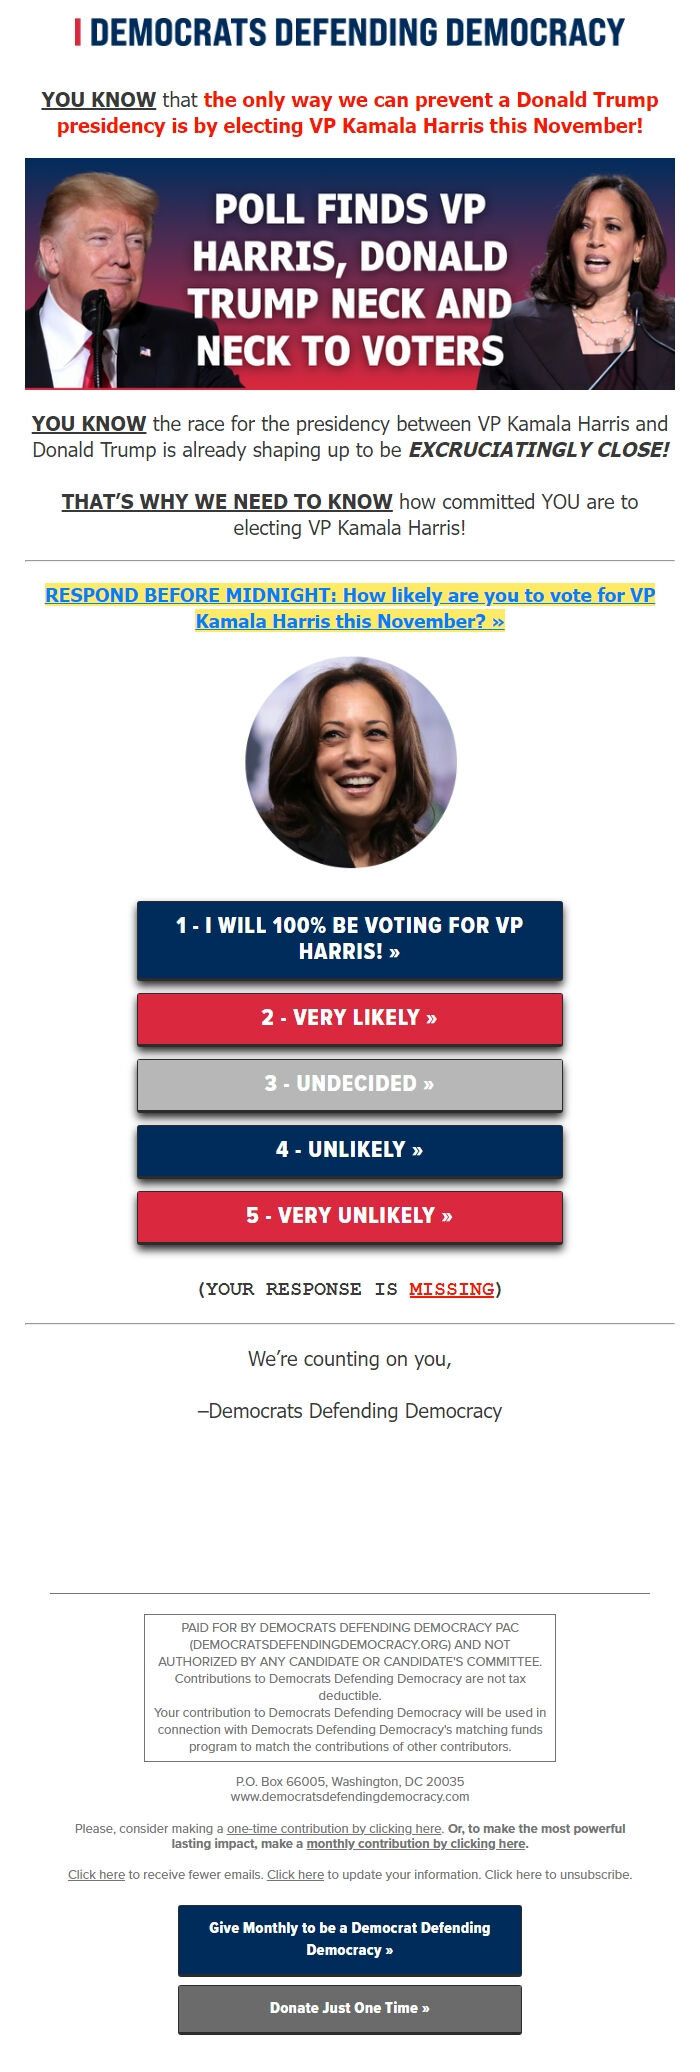
Task: Click the Democrats Defending Democracy header logo
Action: (x=350, y=33)
